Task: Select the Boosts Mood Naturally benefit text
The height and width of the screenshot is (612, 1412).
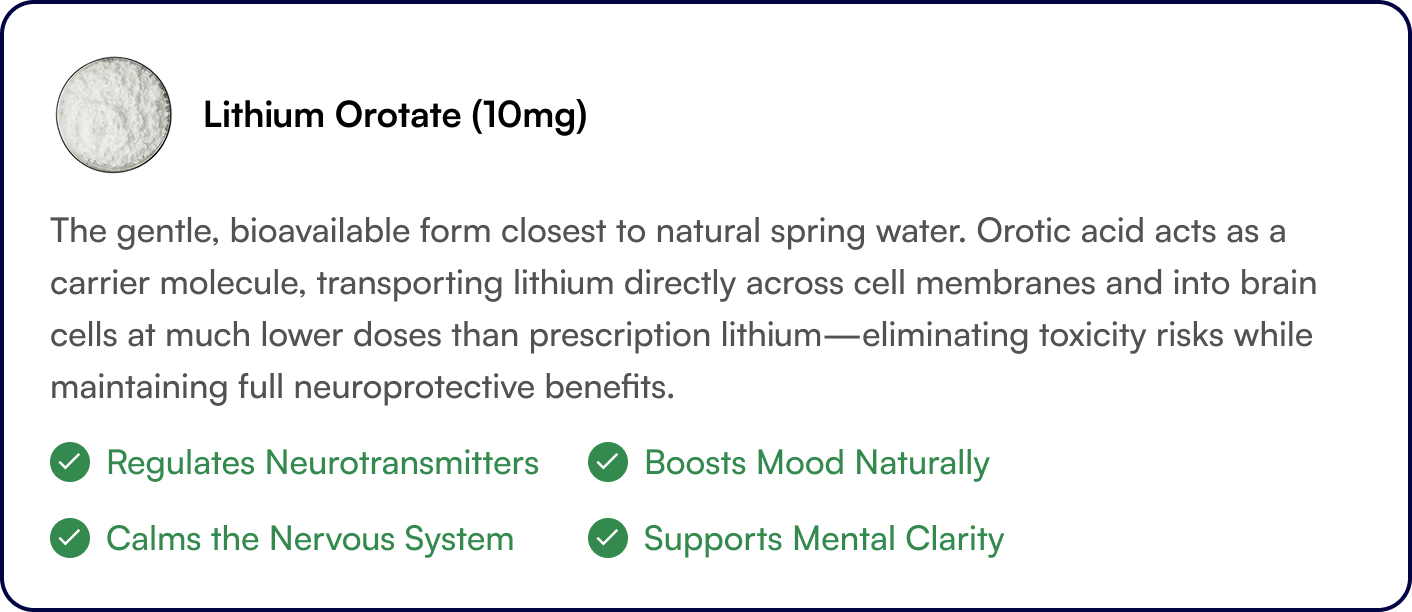Action: (x=817, y=463)
